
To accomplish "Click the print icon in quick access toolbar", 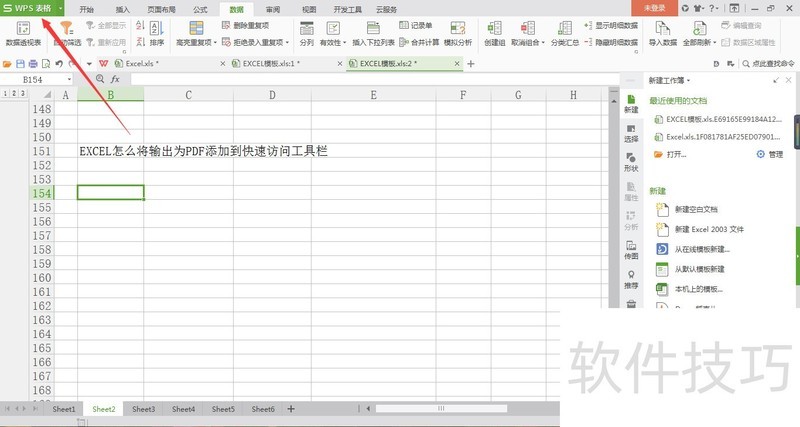I will click(33, 64).
